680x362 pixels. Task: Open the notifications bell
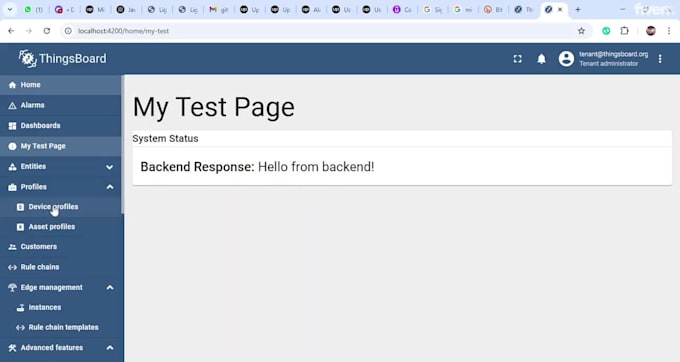click(x=541, y=59)
